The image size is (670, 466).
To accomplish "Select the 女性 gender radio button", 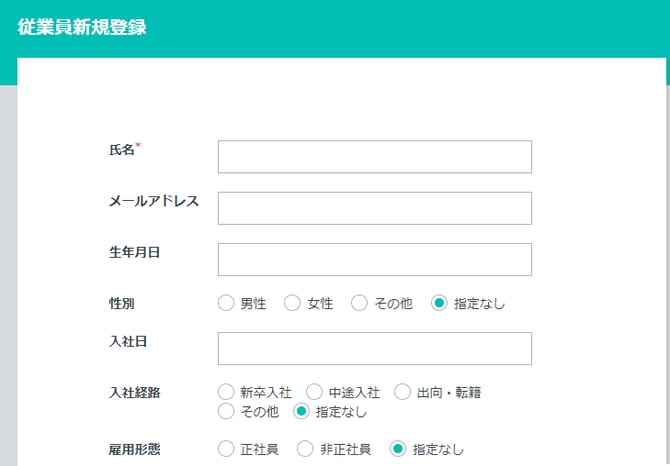I will 293,303.
